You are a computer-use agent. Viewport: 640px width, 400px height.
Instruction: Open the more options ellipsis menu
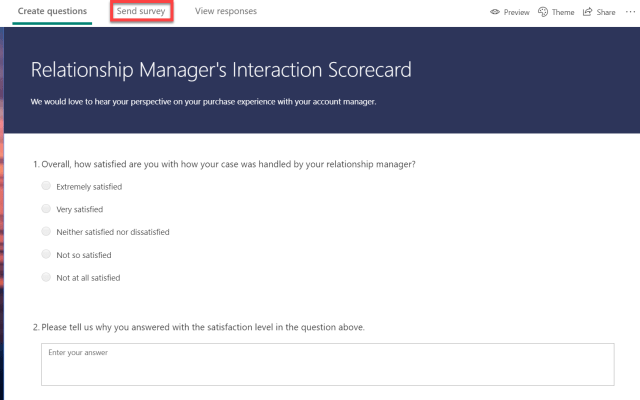tap(629, 12)
